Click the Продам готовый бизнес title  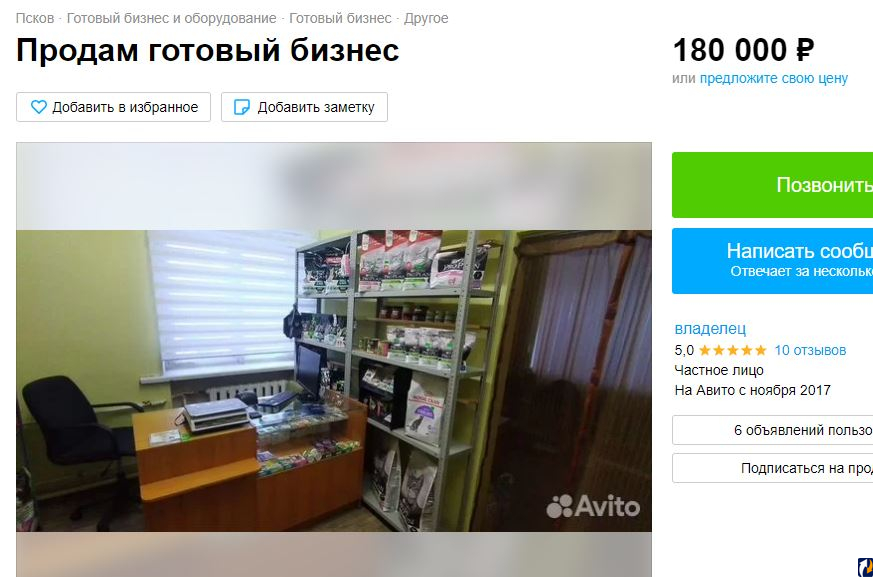click(x=208, y=50)
